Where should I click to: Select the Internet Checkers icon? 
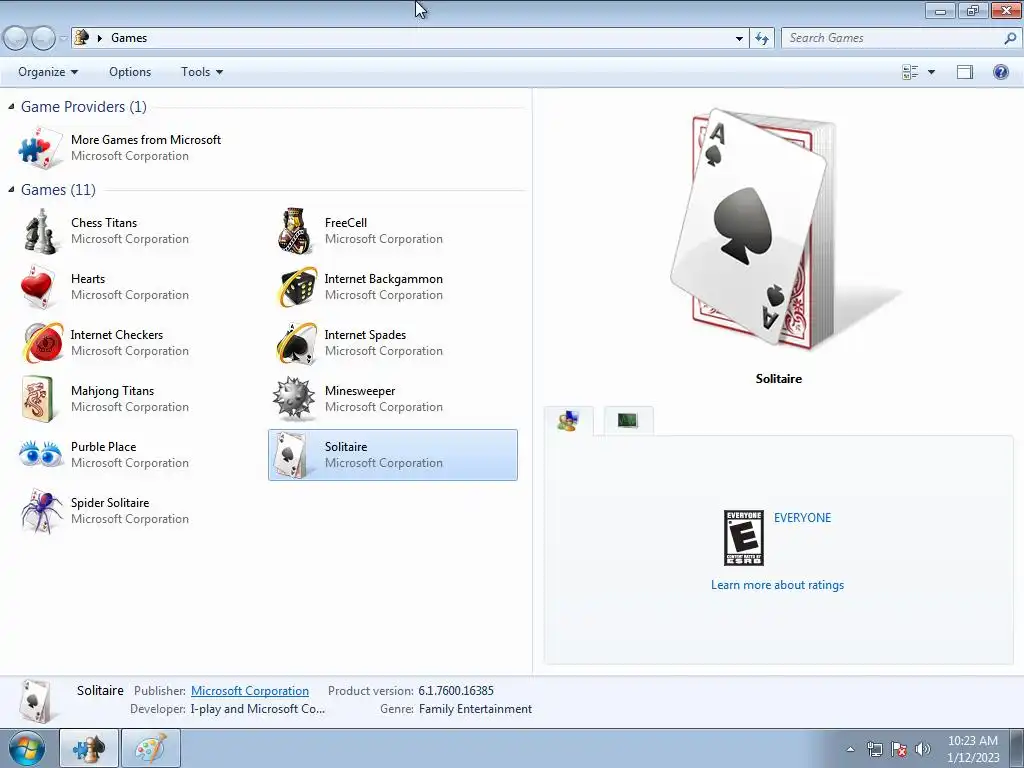point(42,343)
